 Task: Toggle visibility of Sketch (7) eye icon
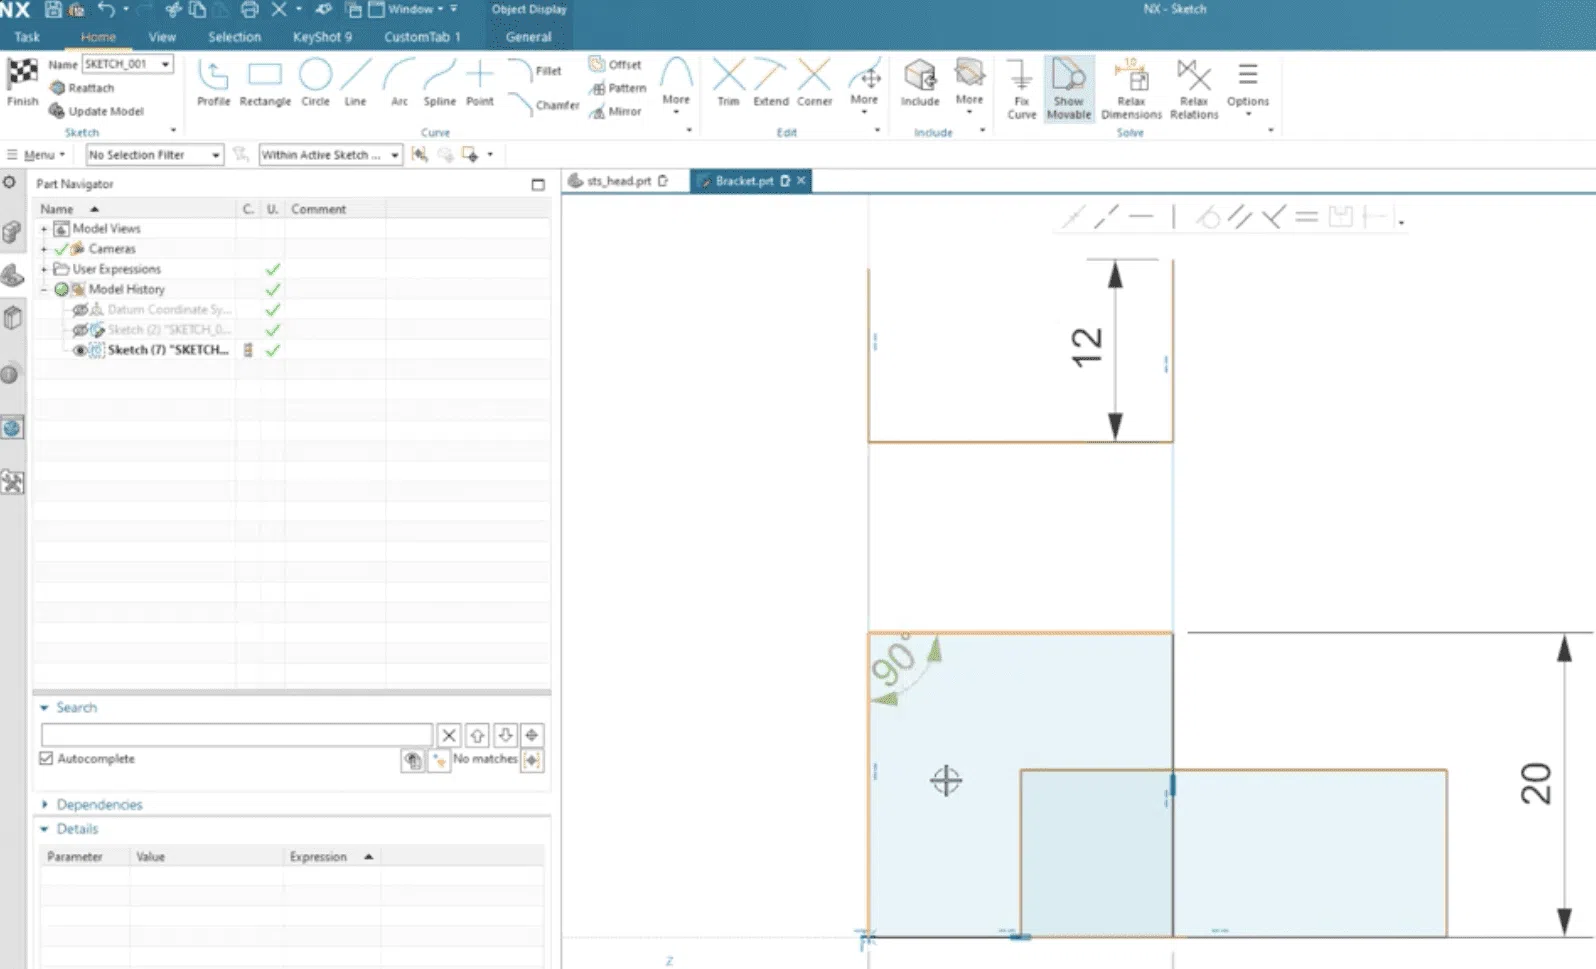pyautogui.click(x=80, y=350)
